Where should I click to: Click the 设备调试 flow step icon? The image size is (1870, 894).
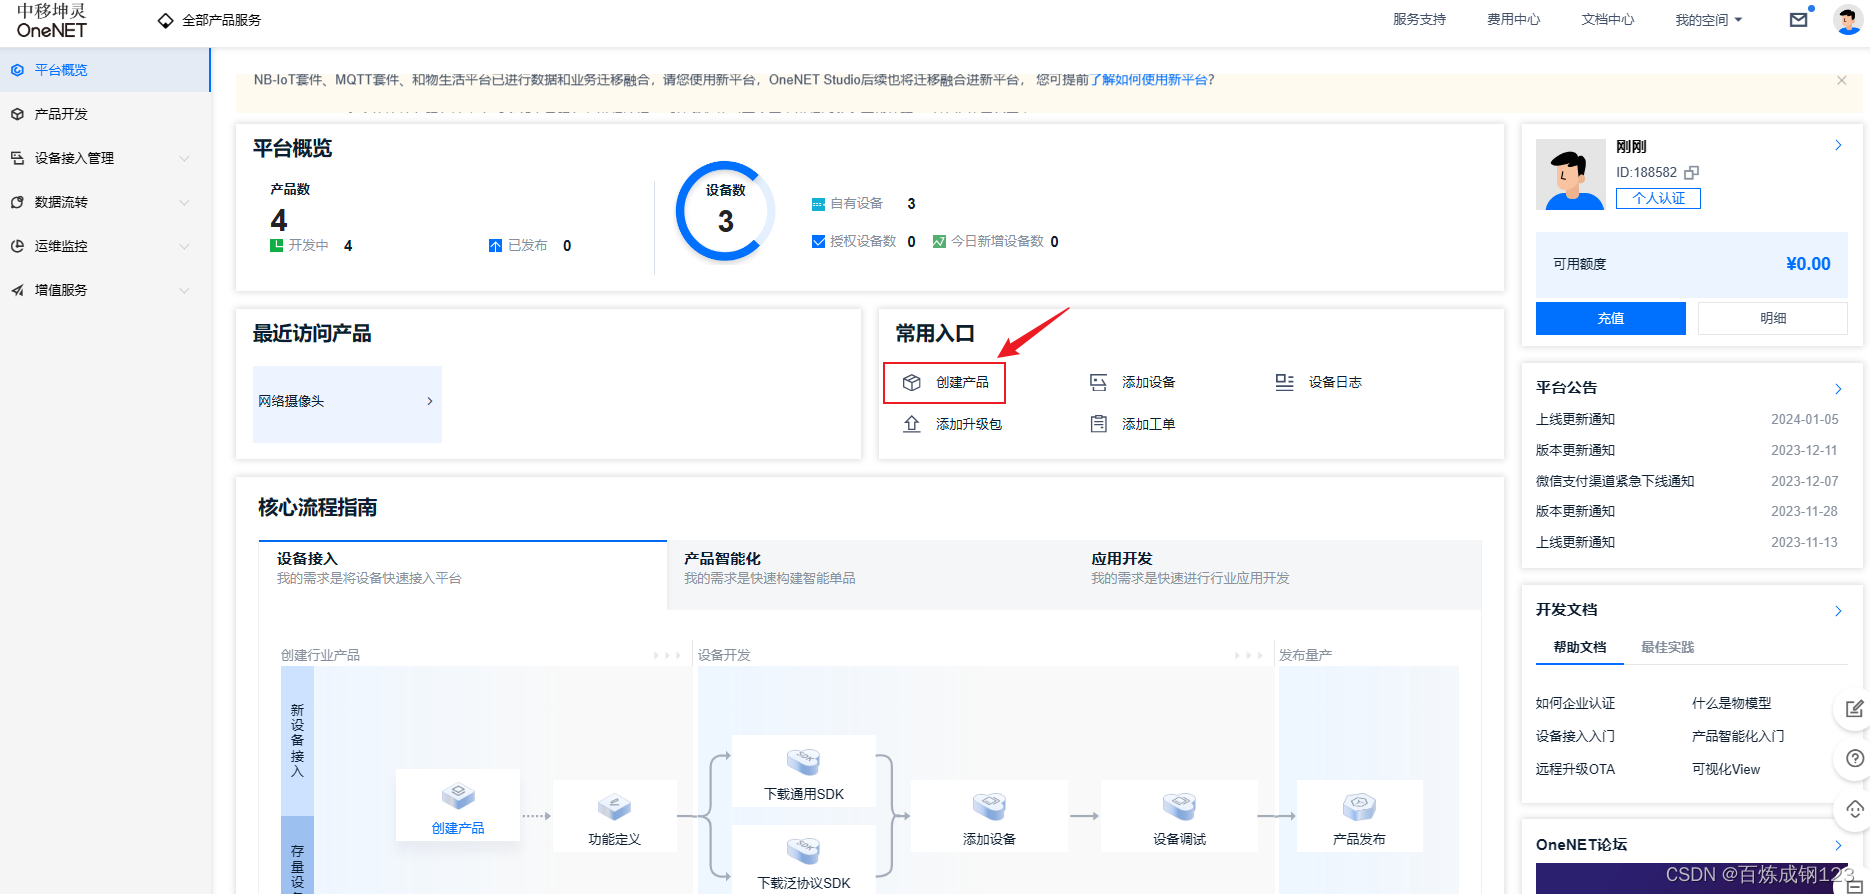[1179, 806]
